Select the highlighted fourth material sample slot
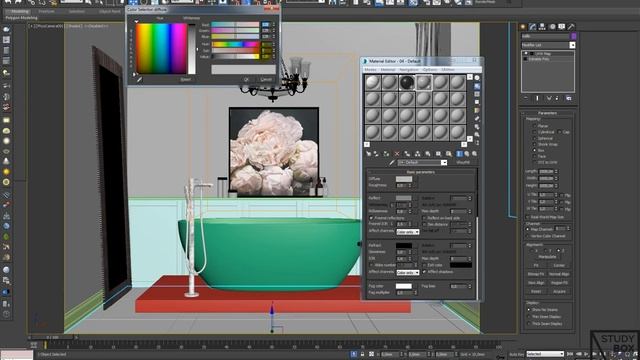Viewport: 640px width, 360px height. (424, 82)
